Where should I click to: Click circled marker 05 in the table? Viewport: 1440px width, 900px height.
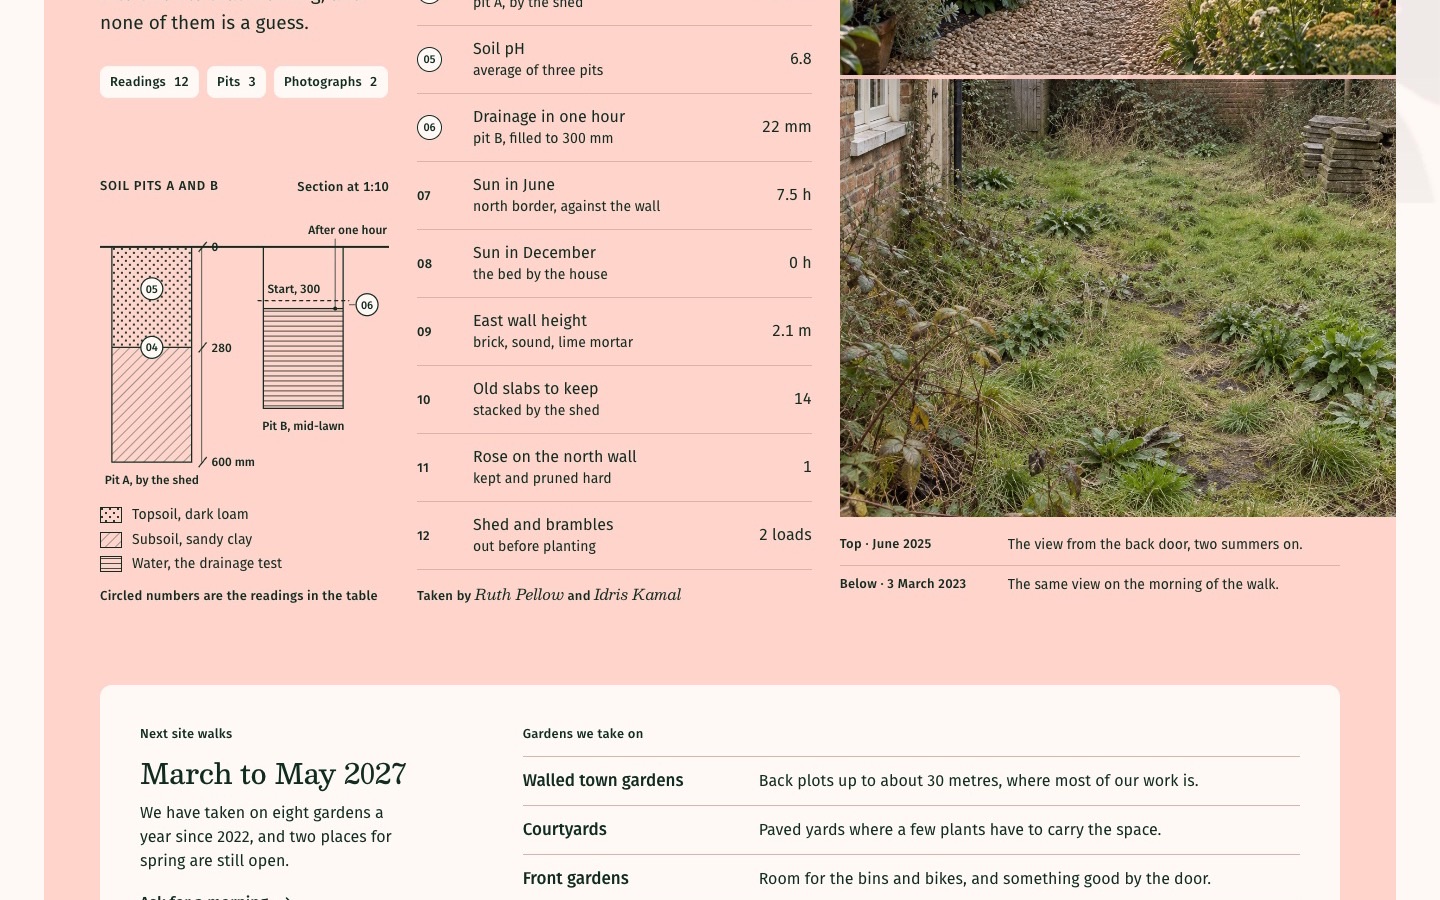(x=429, y=59)
